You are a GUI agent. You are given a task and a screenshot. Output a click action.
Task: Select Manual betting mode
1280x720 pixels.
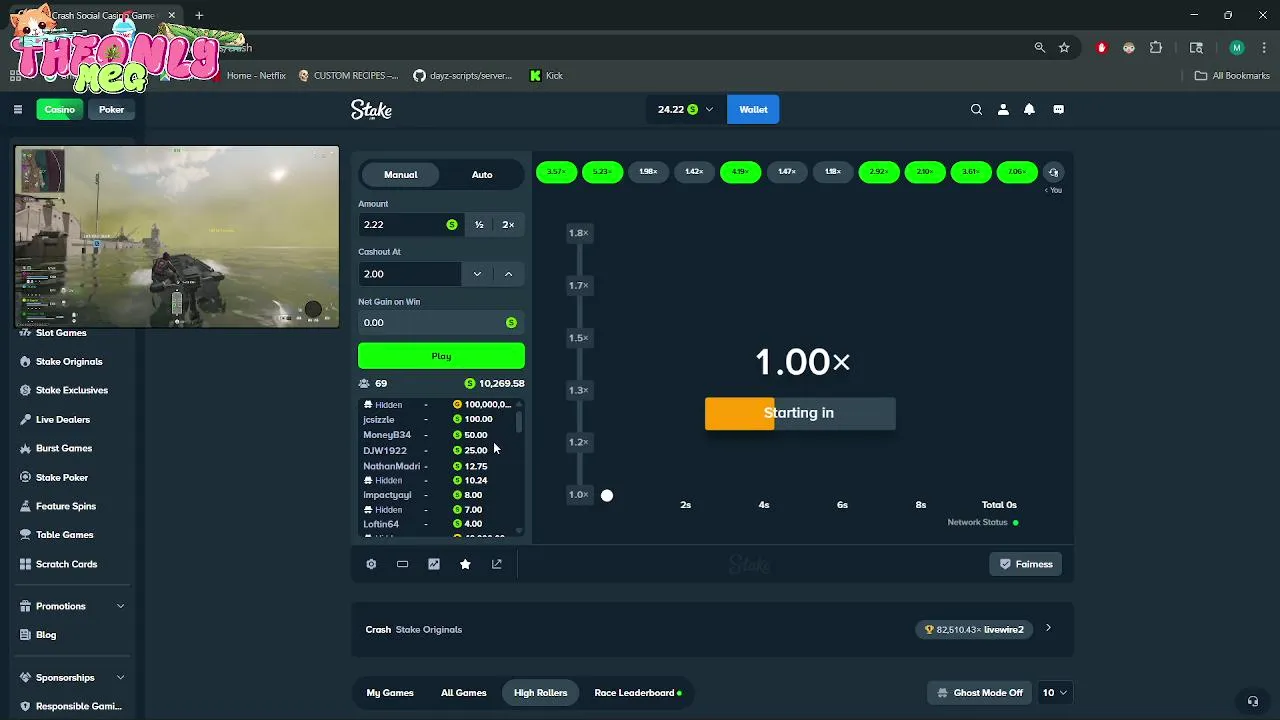(401, 175)
